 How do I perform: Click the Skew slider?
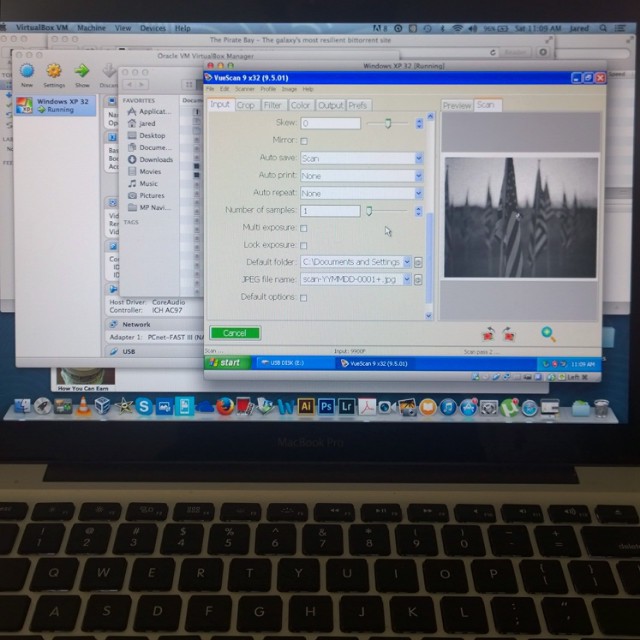388,123
